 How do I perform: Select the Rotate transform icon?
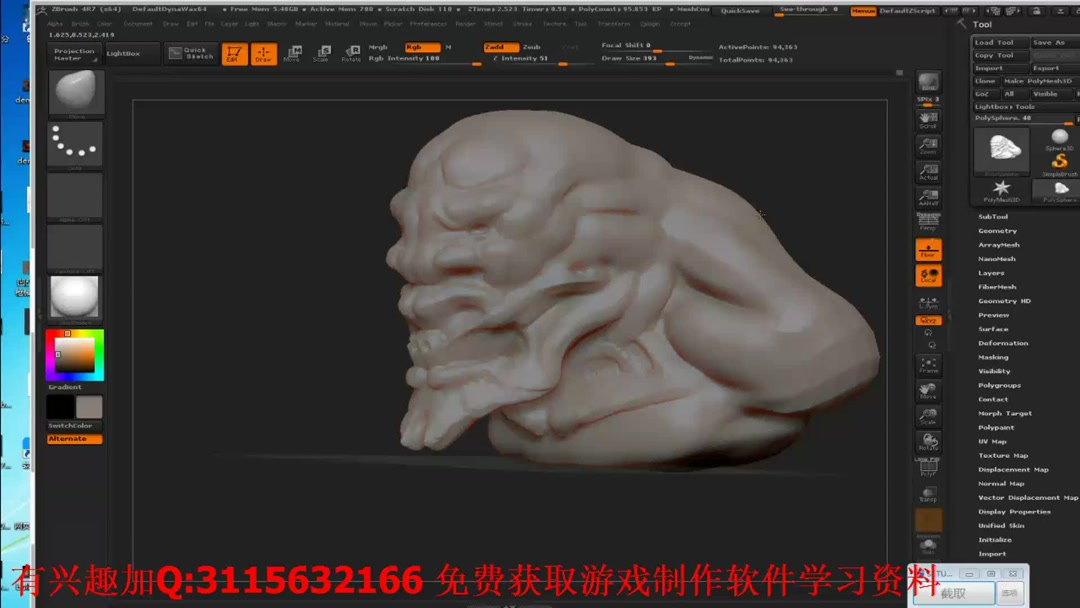pyautogui.click(x=354, y=53)
